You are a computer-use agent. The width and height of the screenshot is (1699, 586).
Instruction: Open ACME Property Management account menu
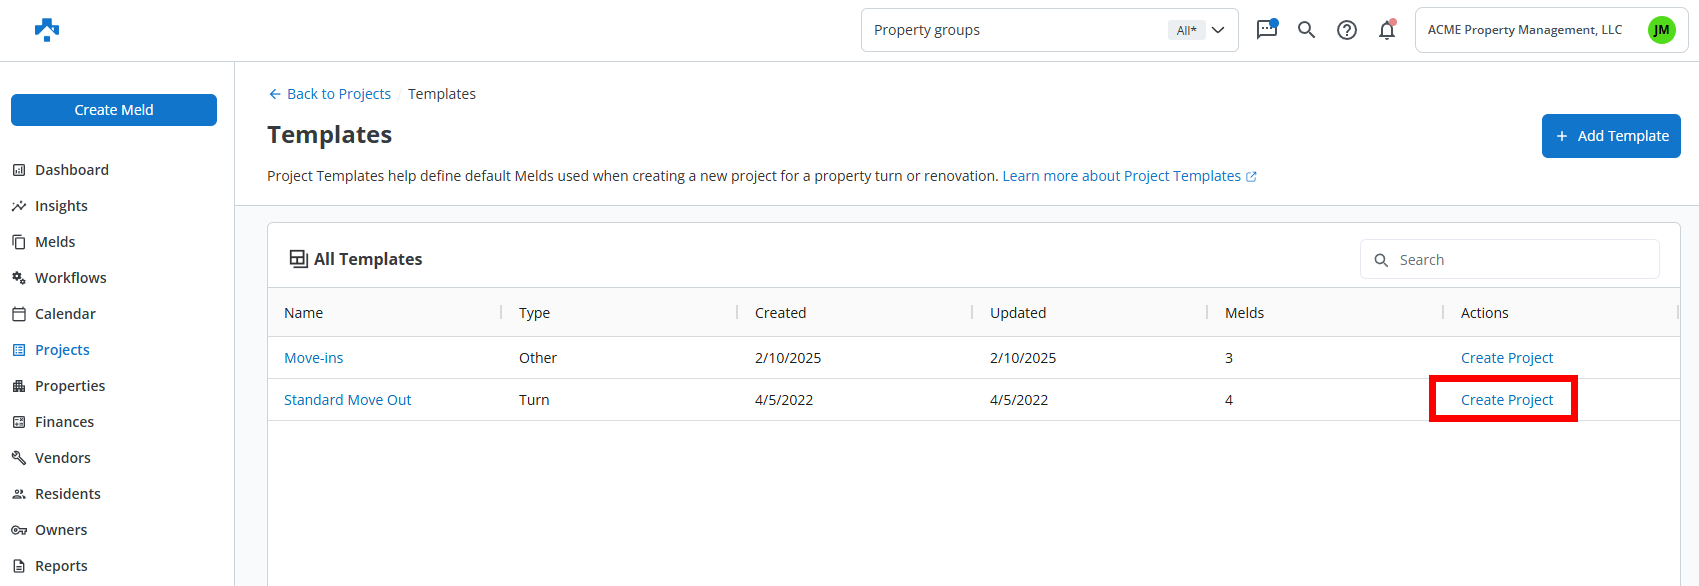[1524, 30]
